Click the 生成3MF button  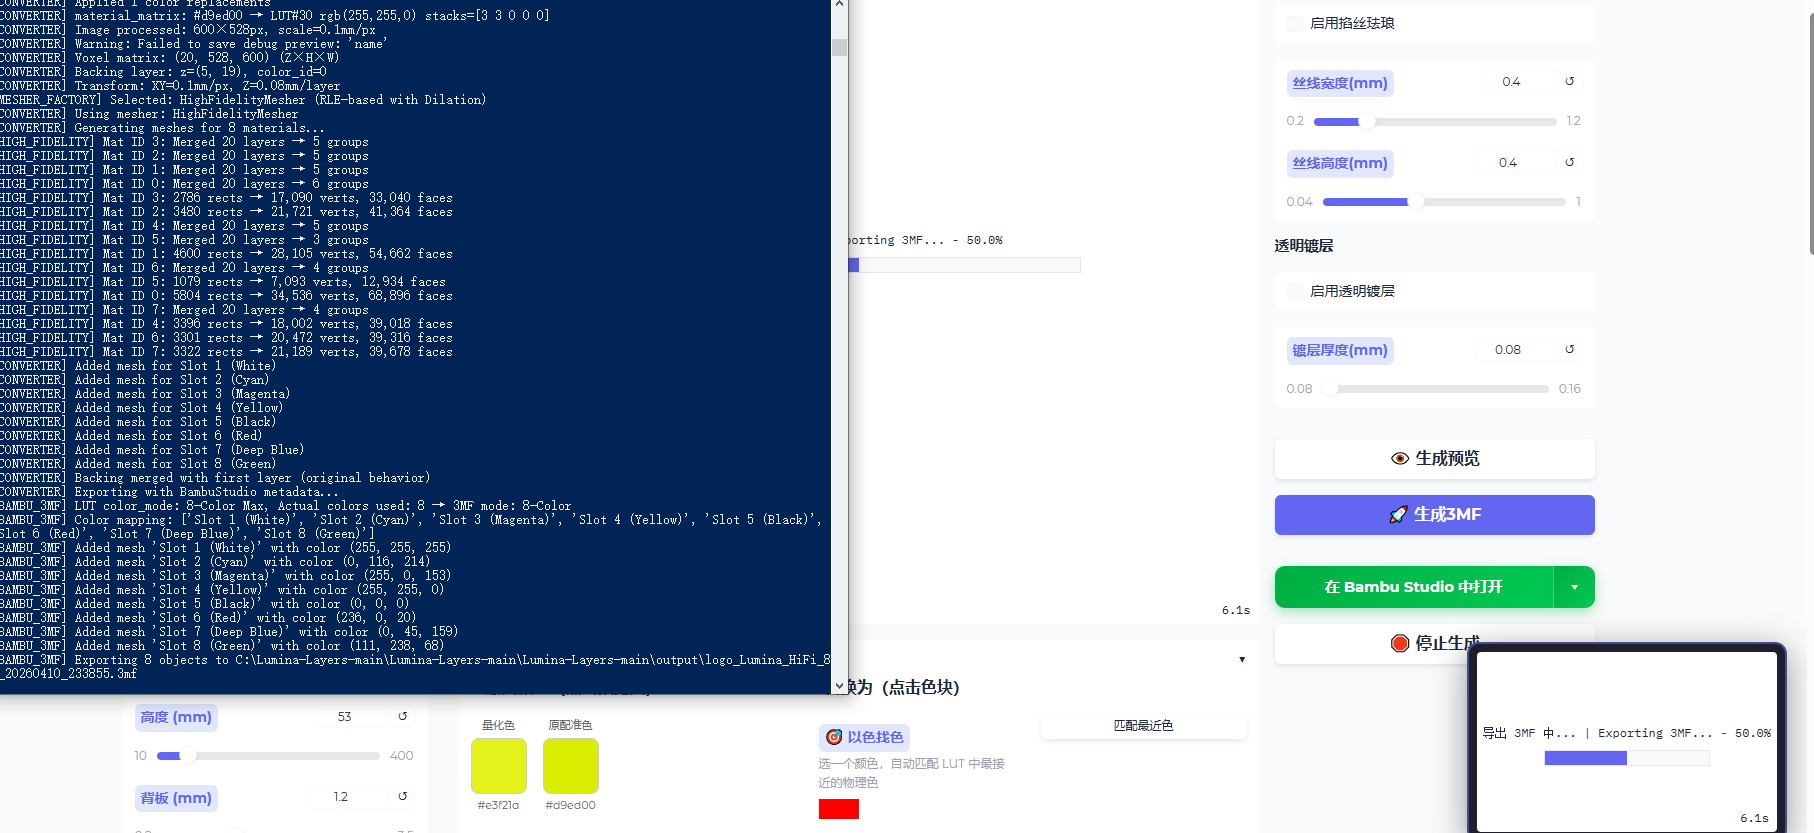point(1434,514)
